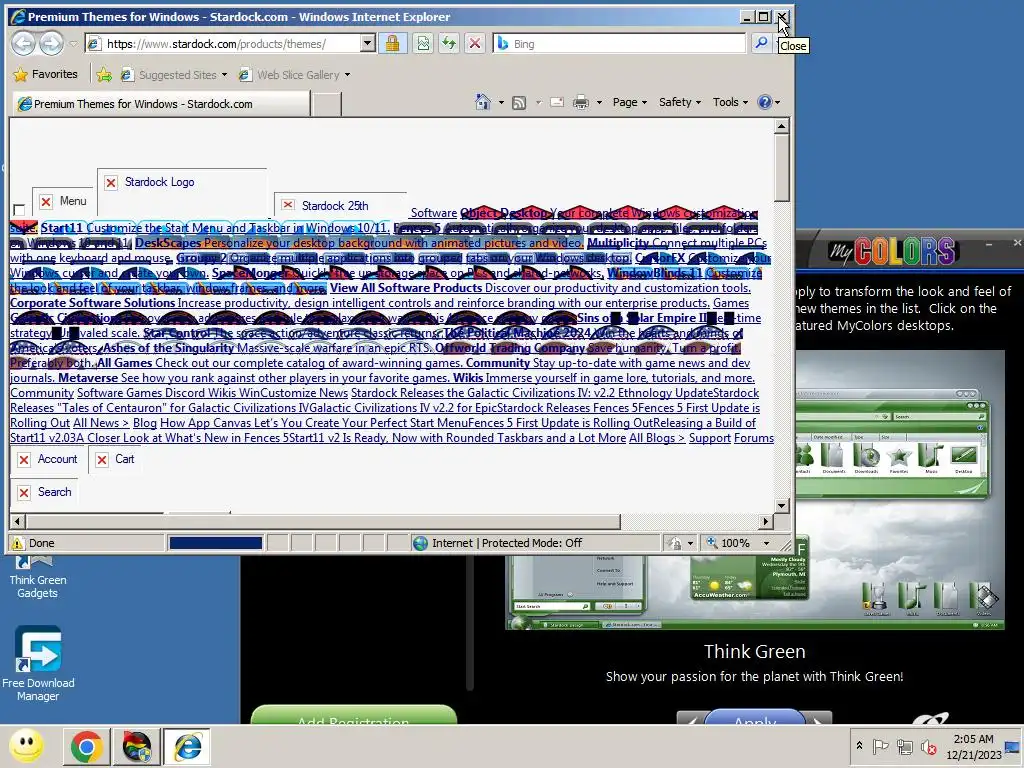Print the page using printer icon
This screenshot has height=768, width=1024.
click(581, 103)
